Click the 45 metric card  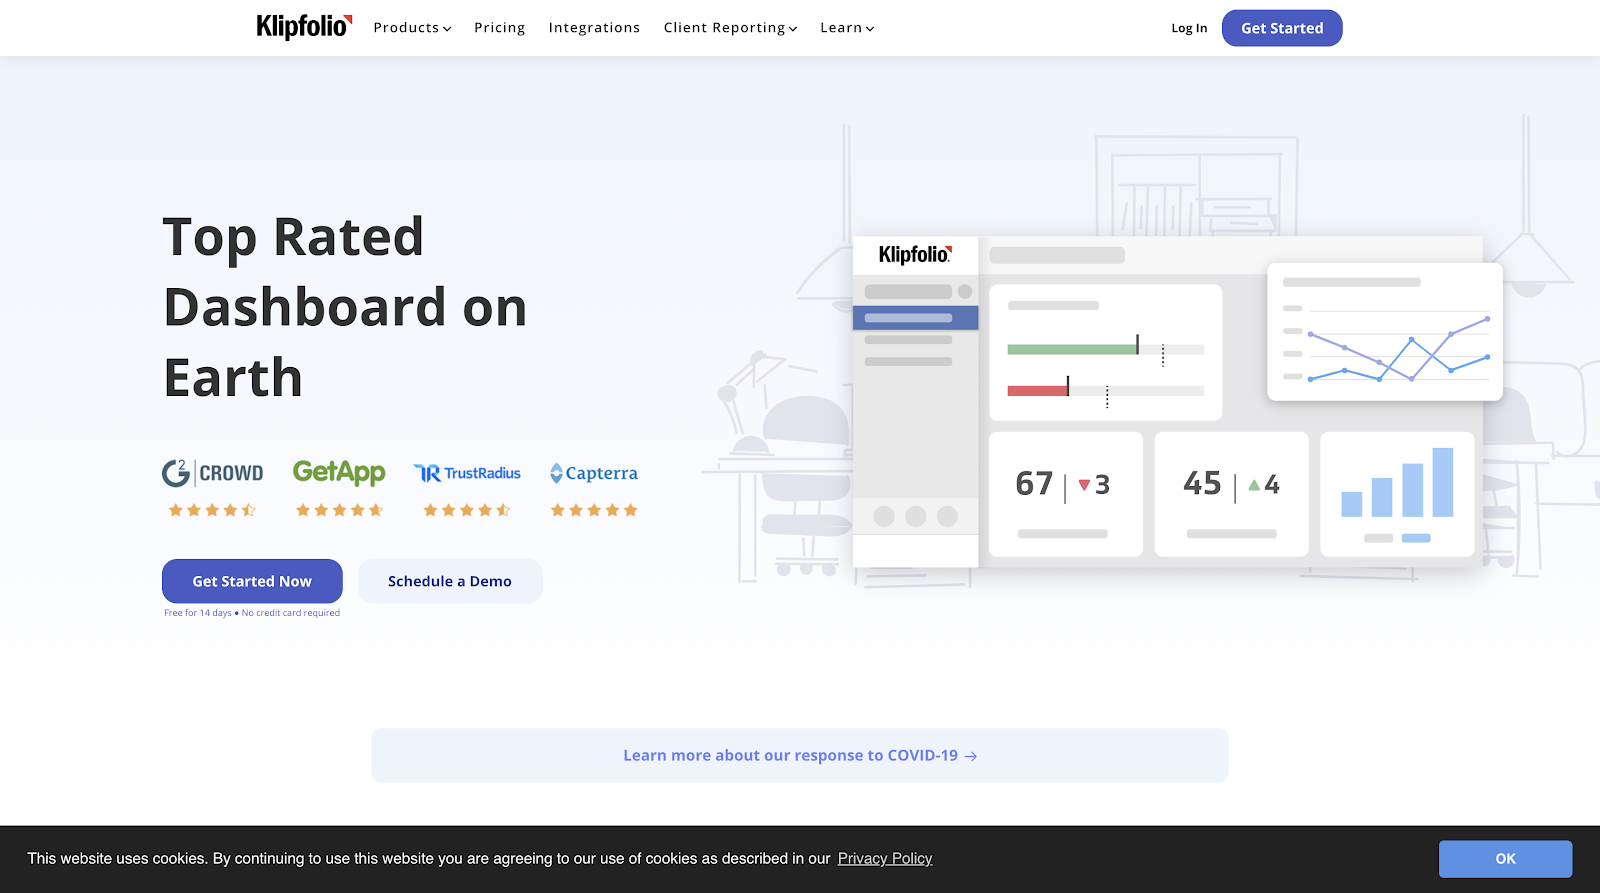click(x=1231, y=494)
